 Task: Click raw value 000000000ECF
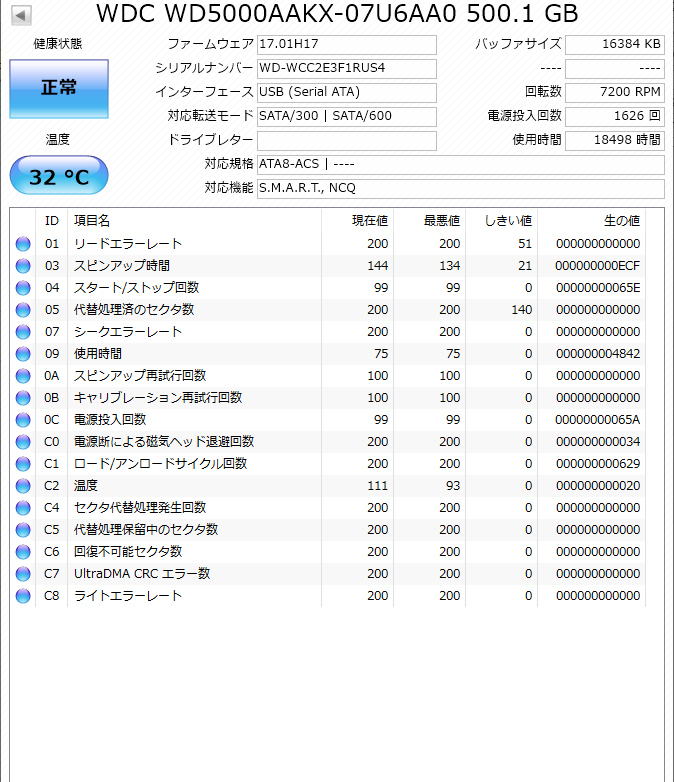[x=598, y=266]
